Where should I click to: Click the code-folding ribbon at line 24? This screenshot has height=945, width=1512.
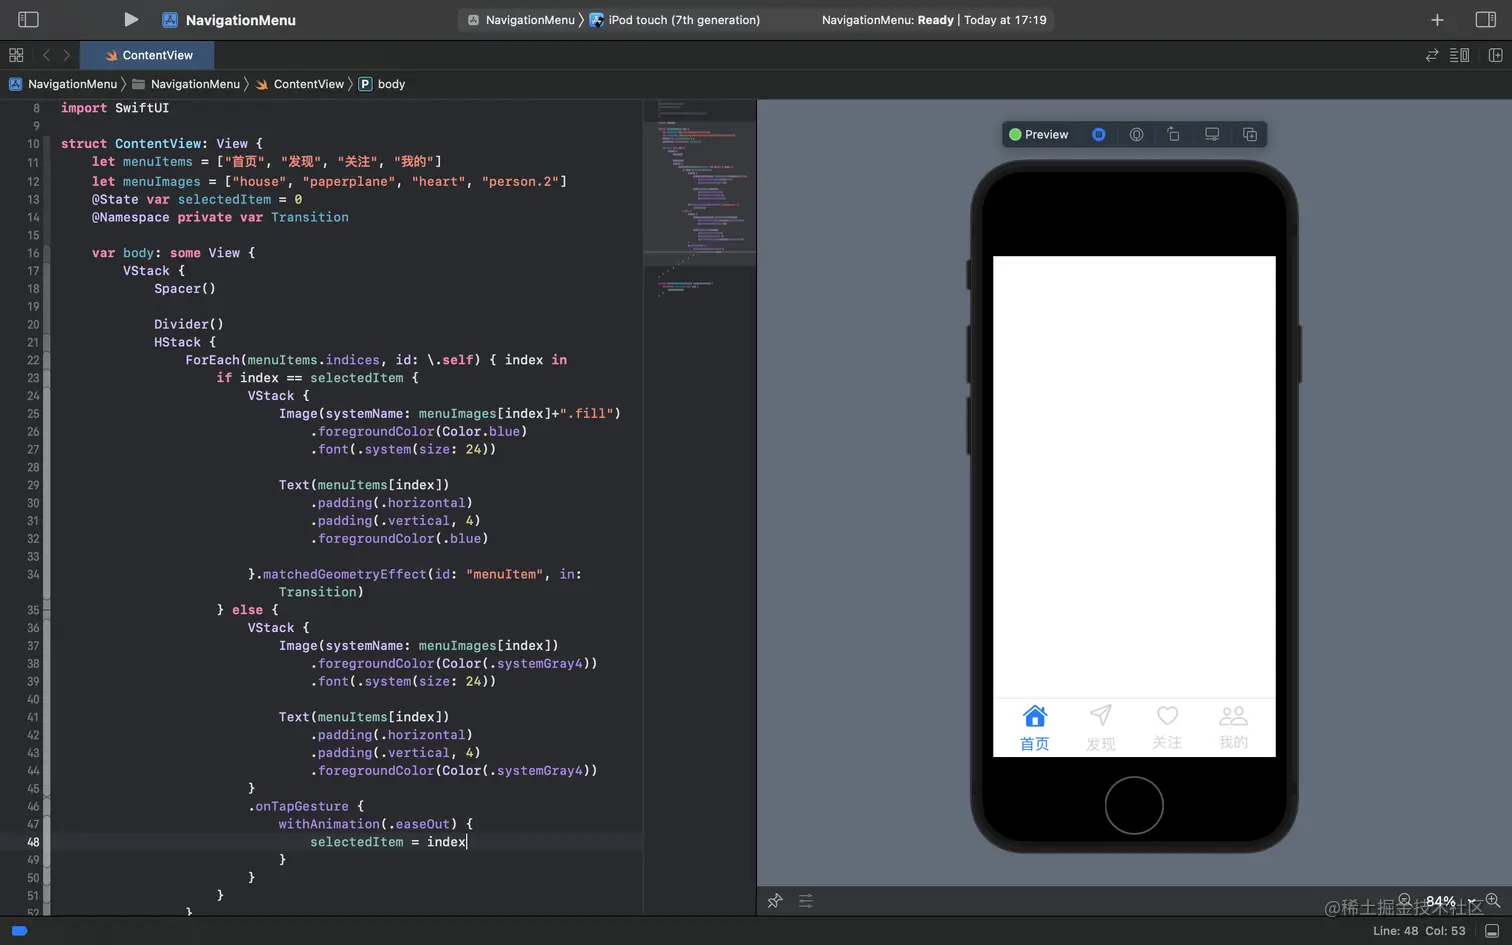[47, 396]
